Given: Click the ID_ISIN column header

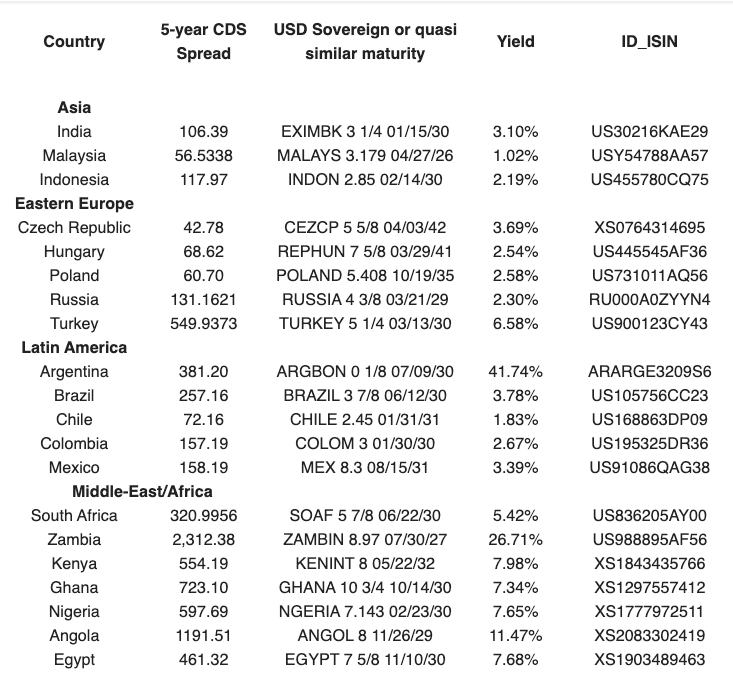Looking at the screenshot, I should 649,41.
